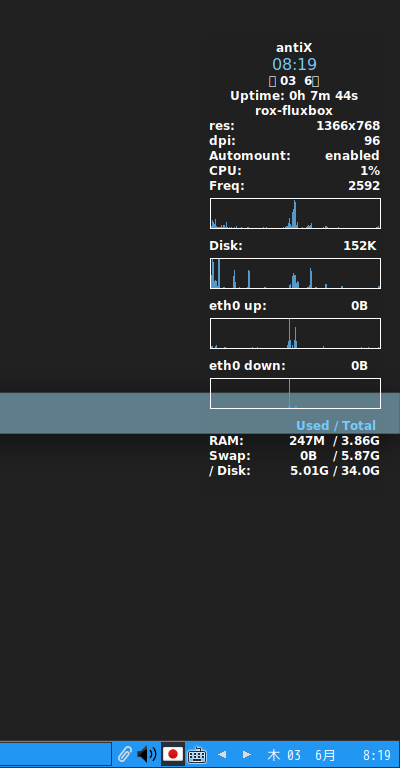Click the RAM 247M / 3.86G line
The height and width of the screenshot is (768, 400).
coord(294,441)
